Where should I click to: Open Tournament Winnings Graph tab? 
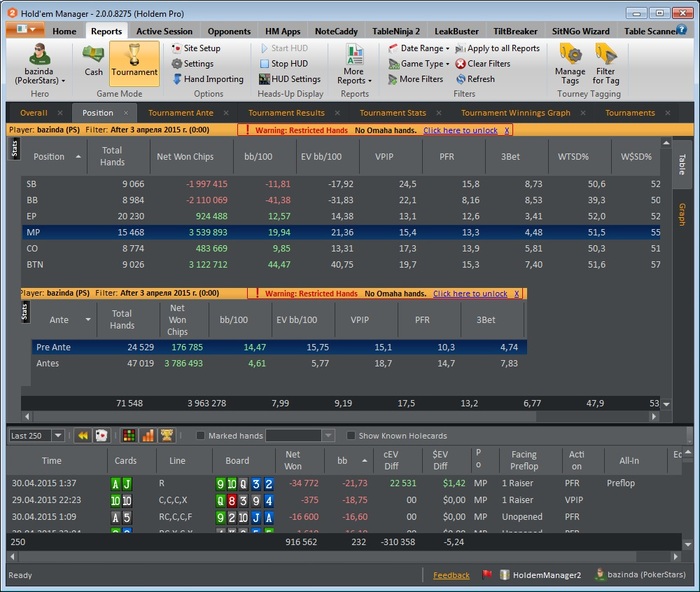516,113
